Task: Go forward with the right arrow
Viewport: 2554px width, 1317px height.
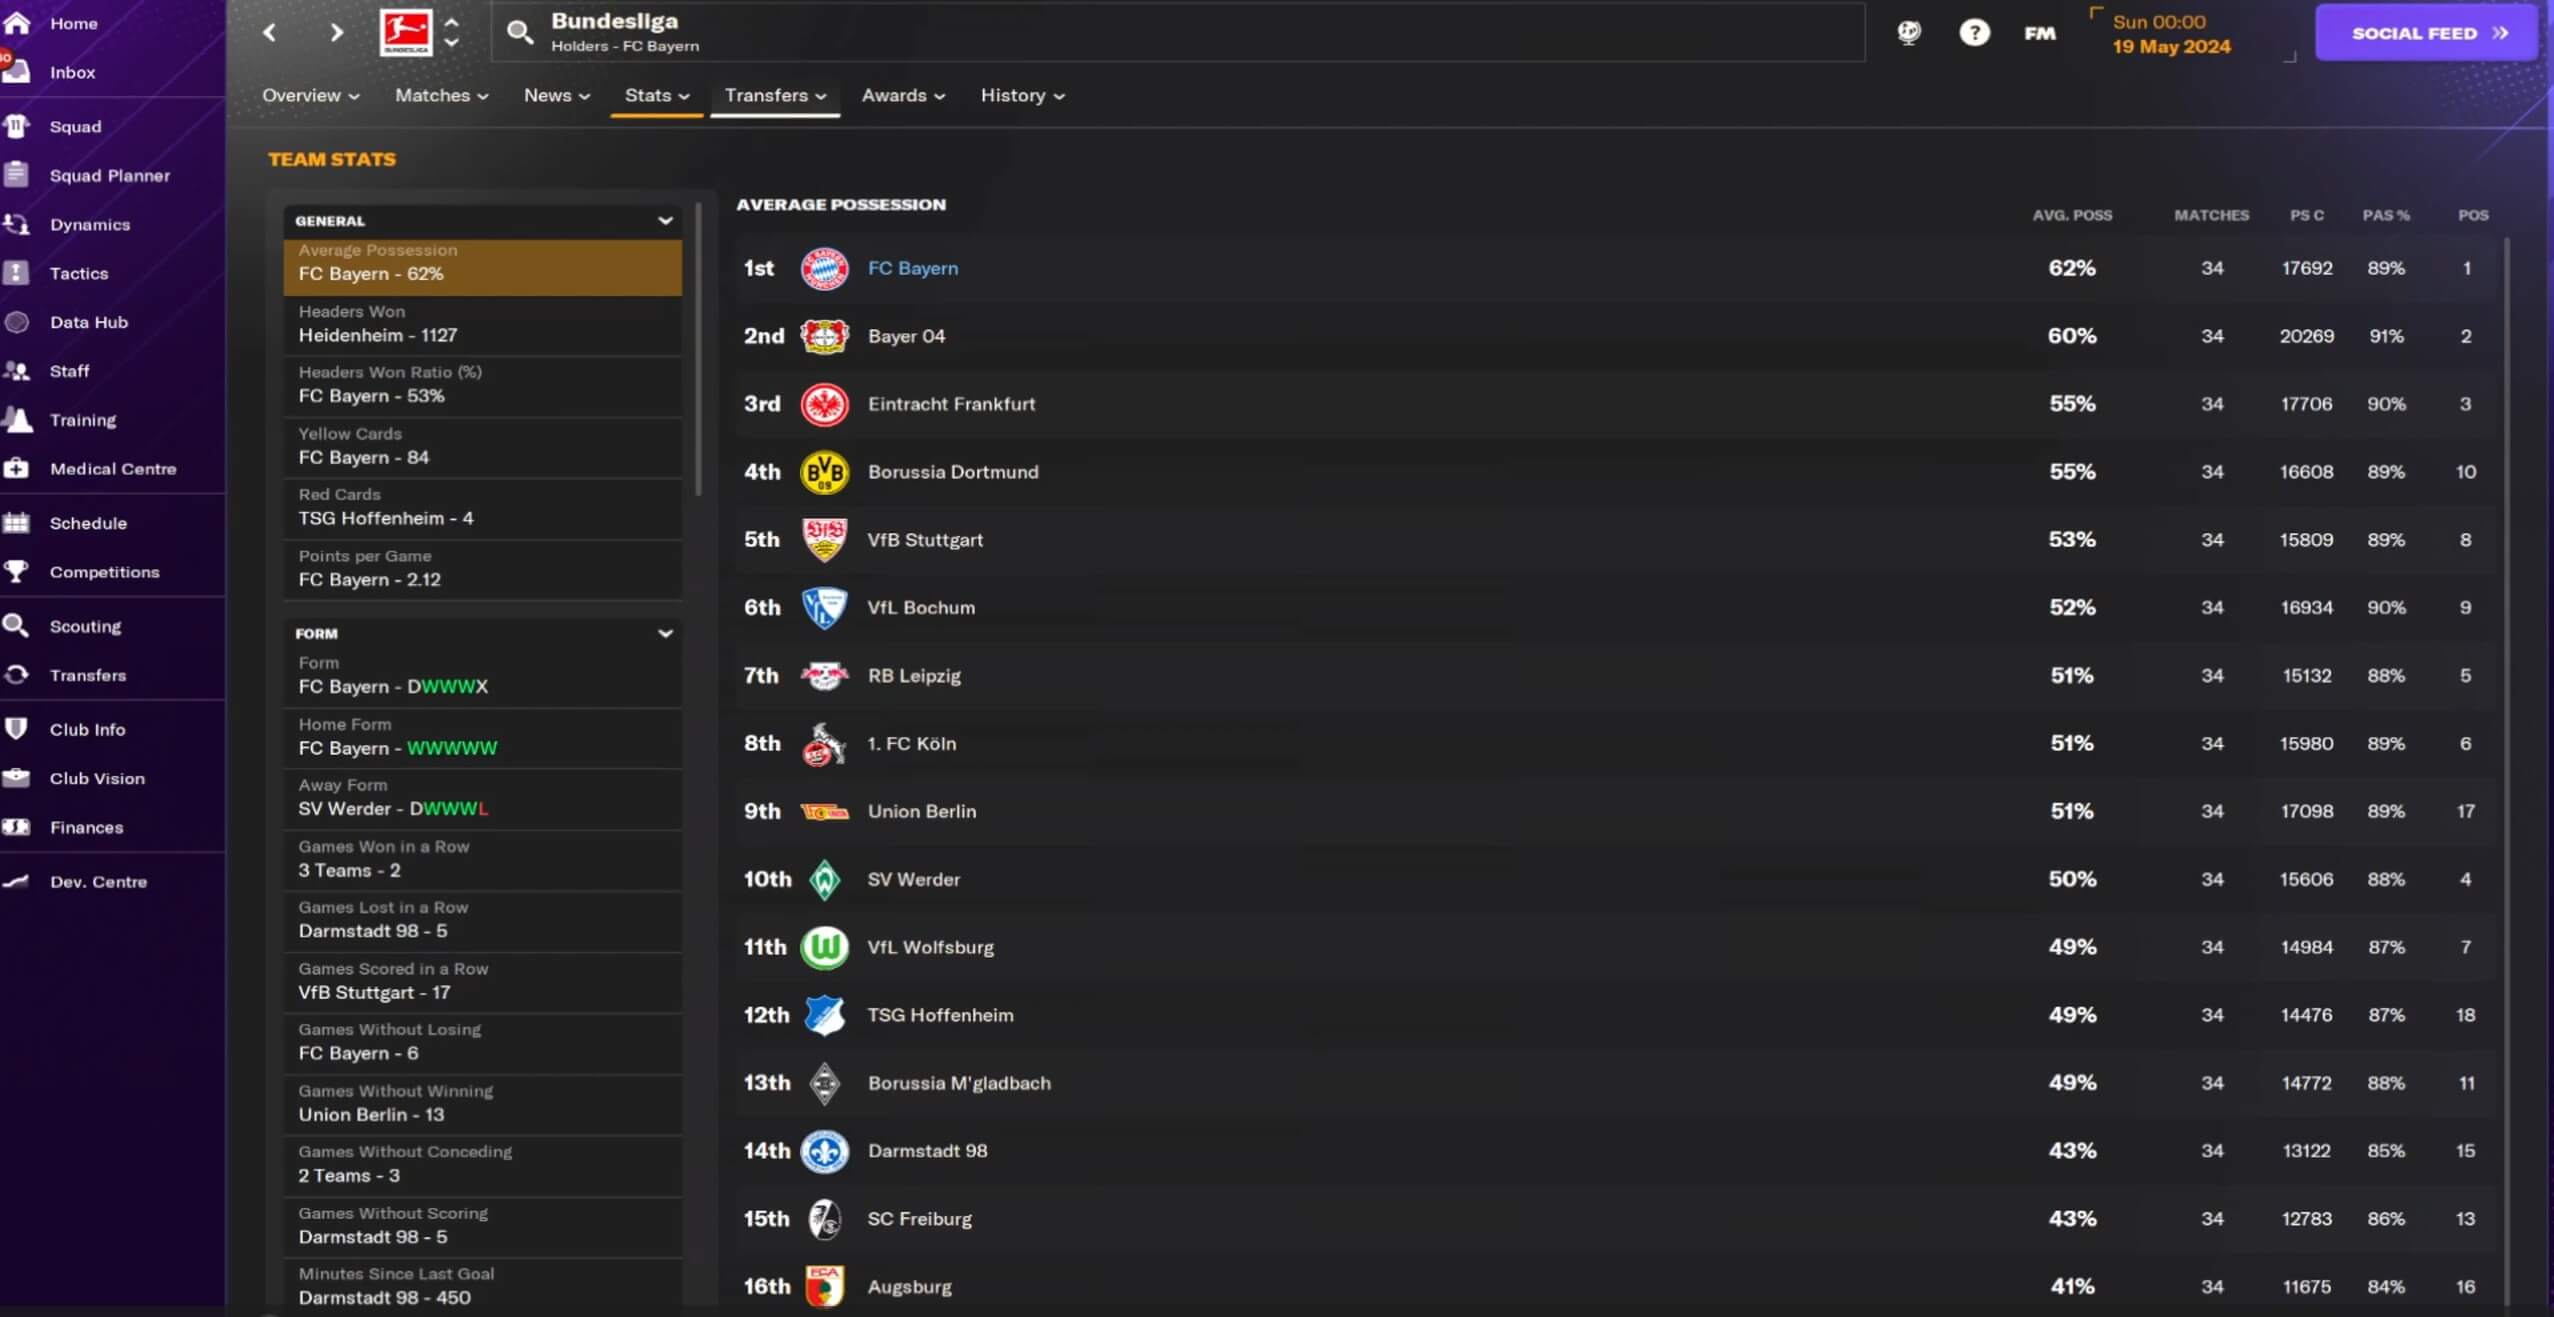Action: [336, 33]
